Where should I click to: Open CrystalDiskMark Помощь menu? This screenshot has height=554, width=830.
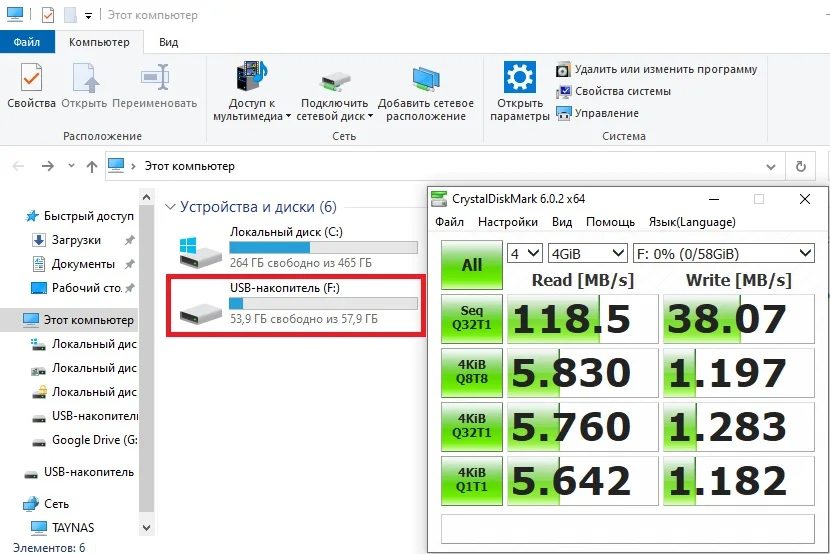click(610, 222)
